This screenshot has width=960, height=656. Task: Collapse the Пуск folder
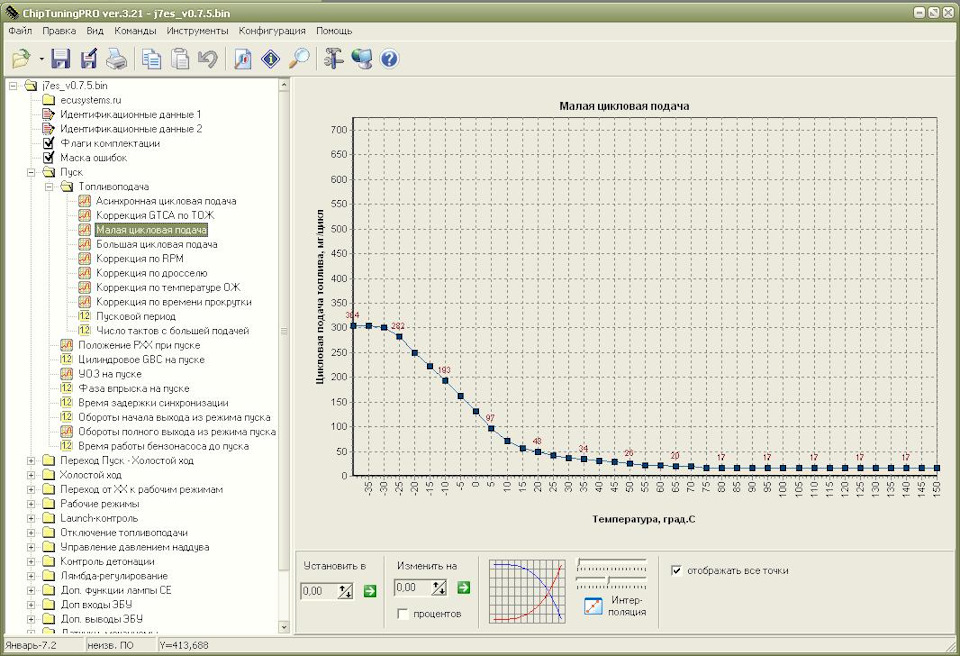tap(31, 172)
